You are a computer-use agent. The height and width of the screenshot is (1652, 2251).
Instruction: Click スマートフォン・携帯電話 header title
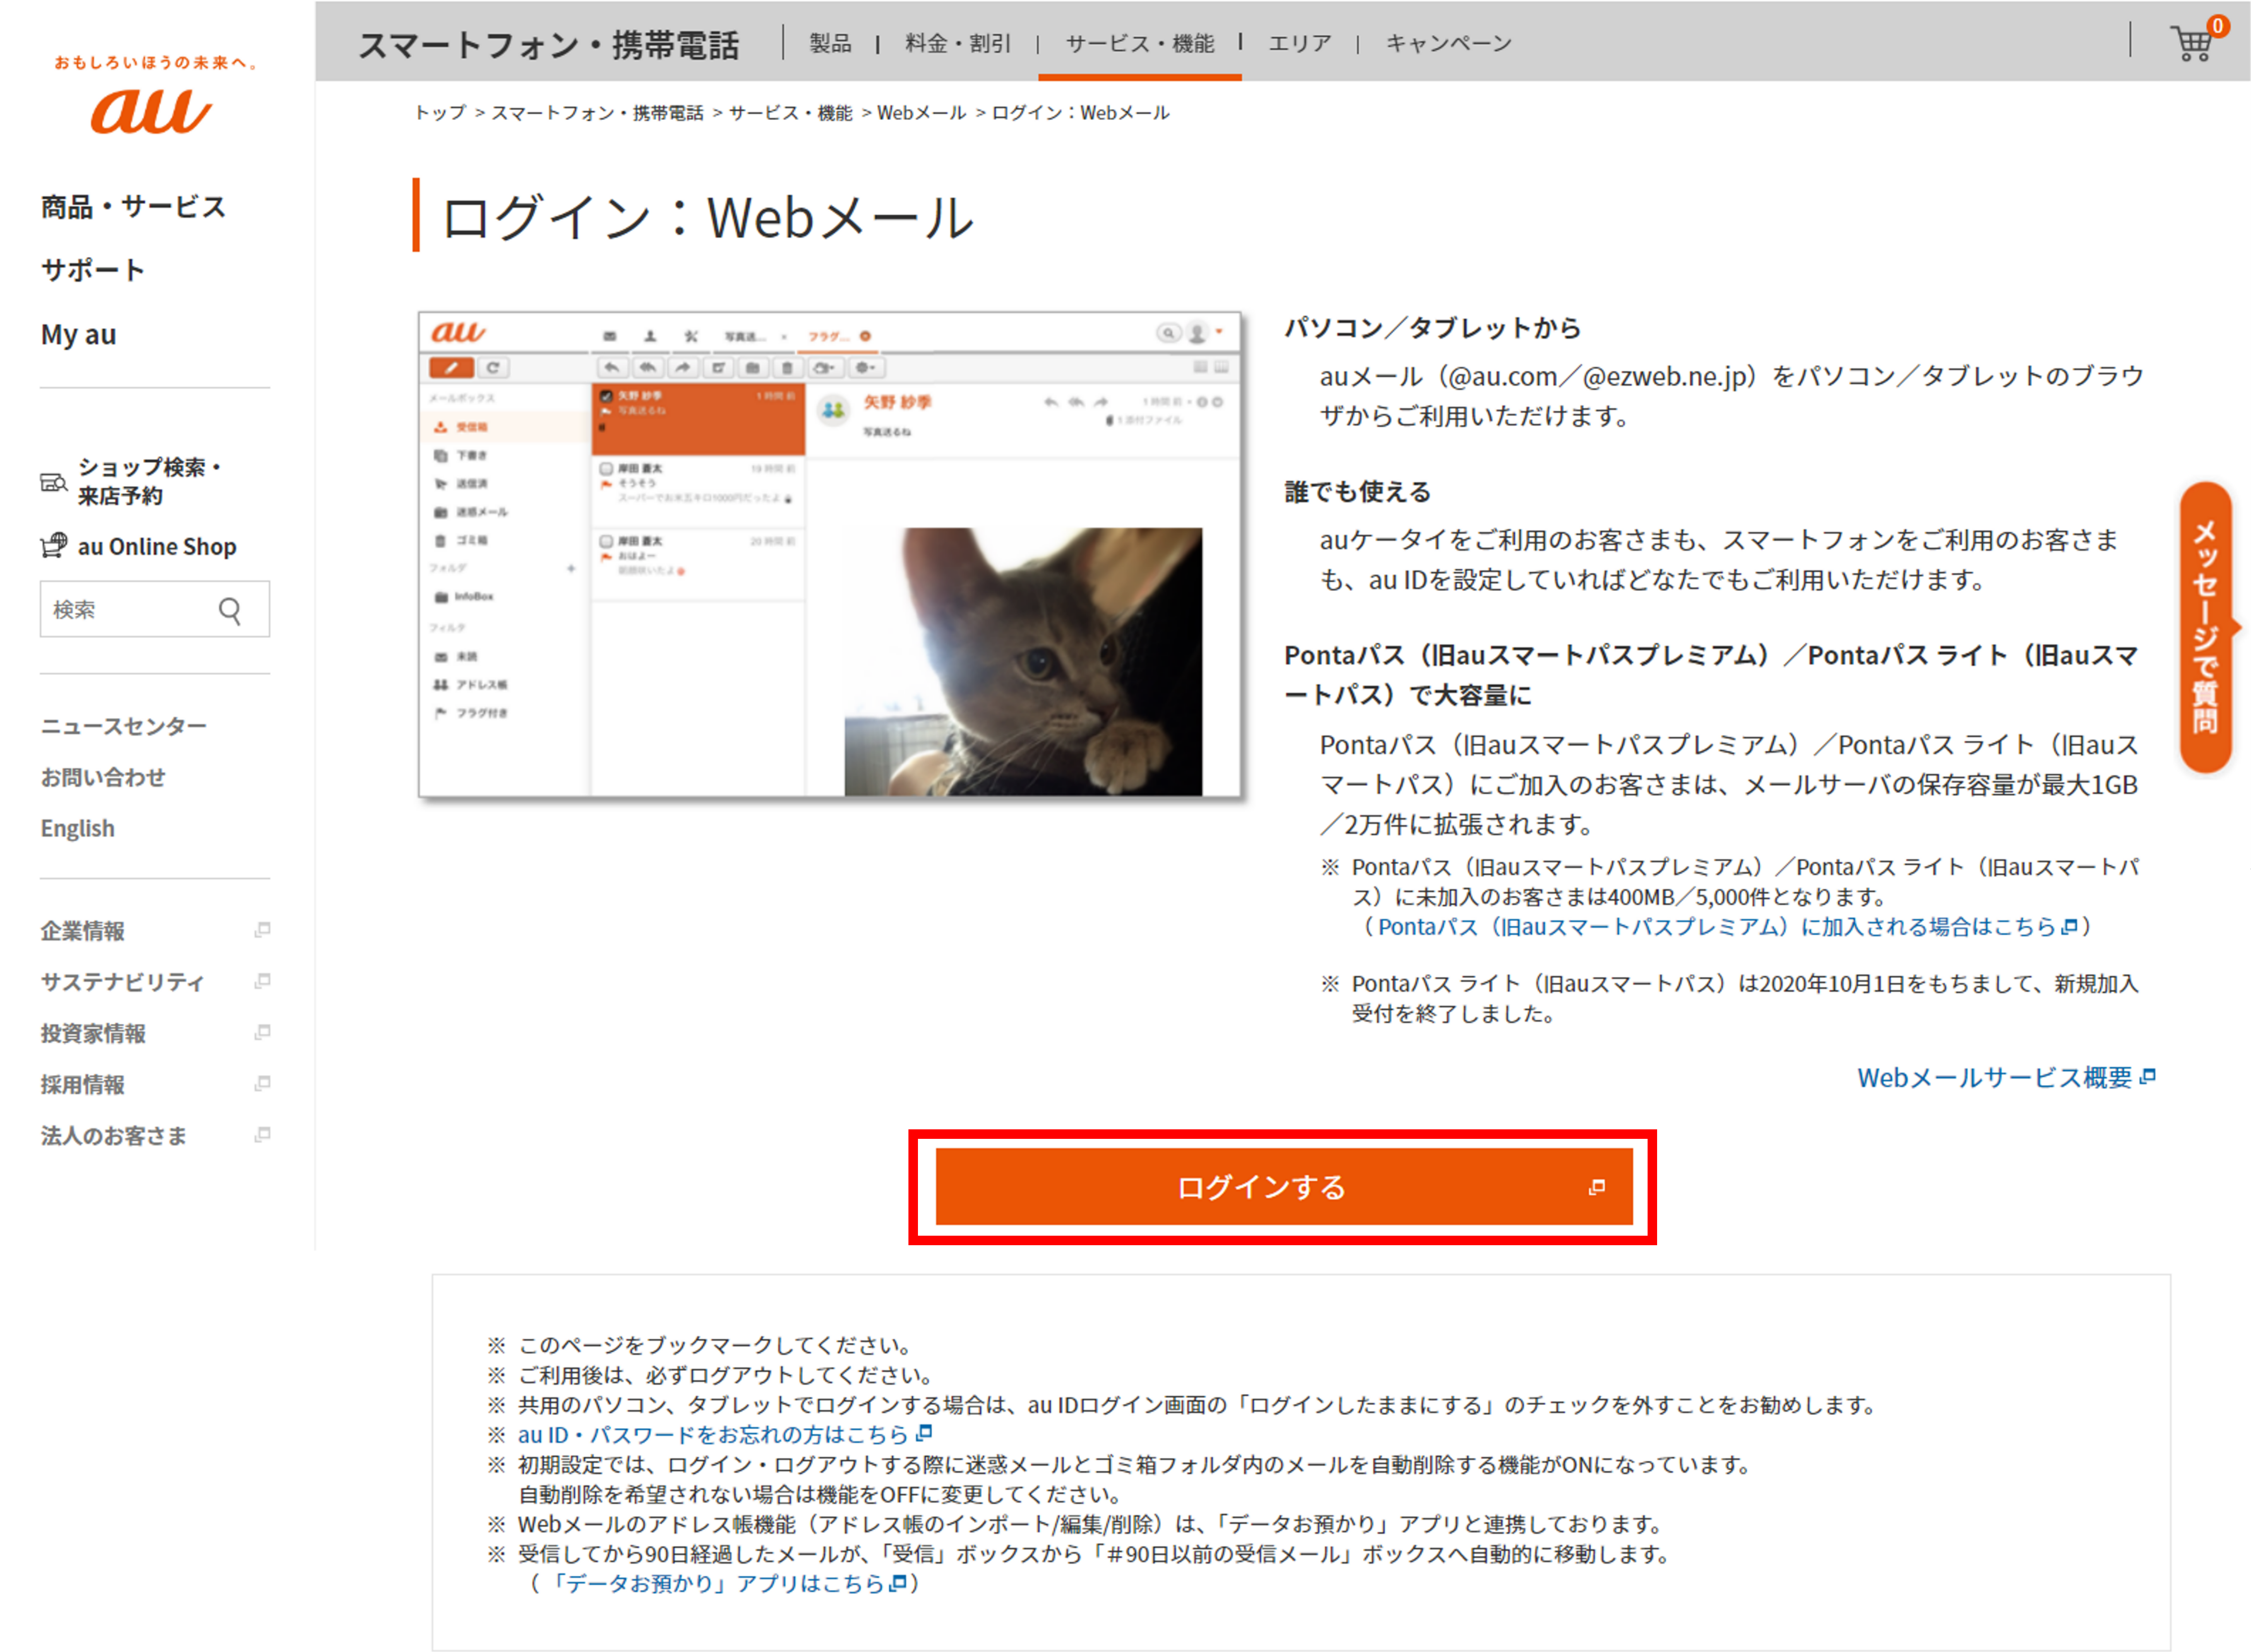549,45
